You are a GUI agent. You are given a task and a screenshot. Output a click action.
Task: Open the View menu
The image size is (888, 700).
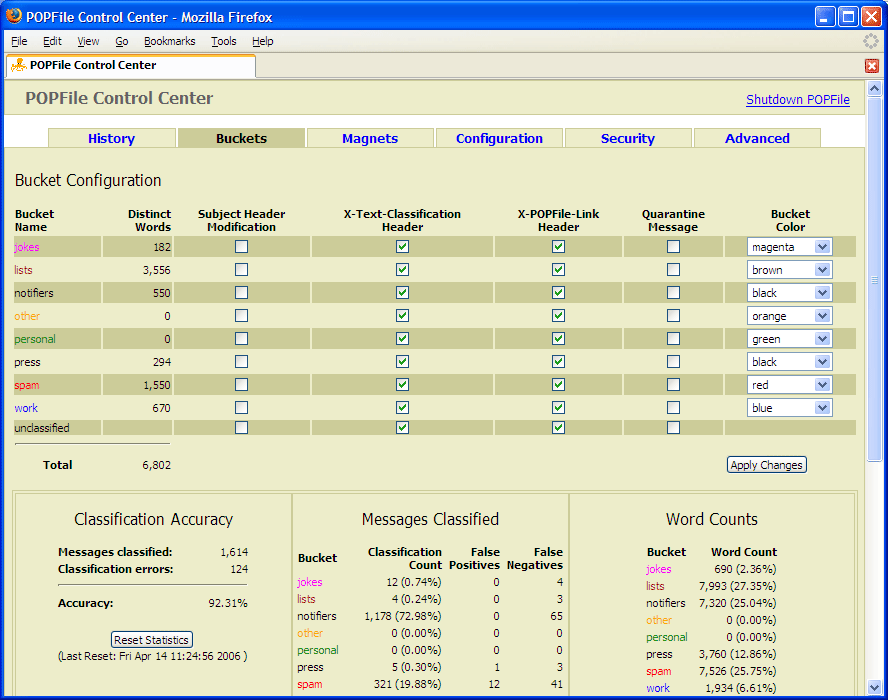point(88,41)
